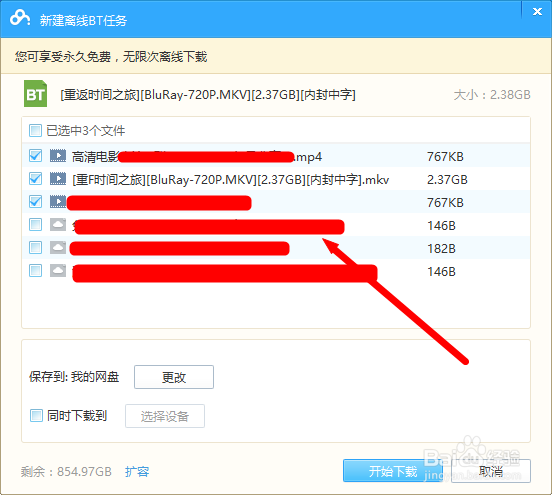The width and height of the screenshot is (552, 495).
Task: Click the 永久免费 promotion banner text
Action: coord(111,56)
